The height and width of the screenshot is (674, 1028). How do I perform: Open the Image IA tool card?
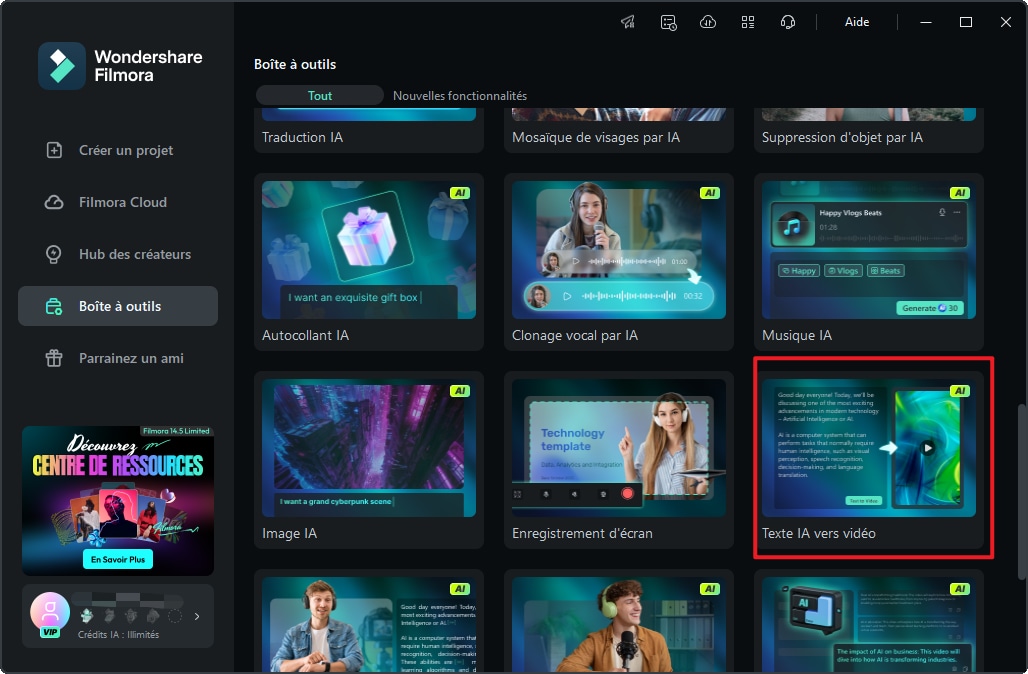point(369,460)
